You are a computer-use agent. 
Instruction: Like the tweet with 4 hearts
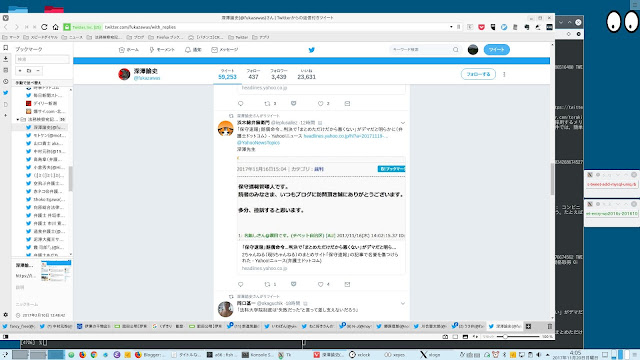(x=320, y=284)
